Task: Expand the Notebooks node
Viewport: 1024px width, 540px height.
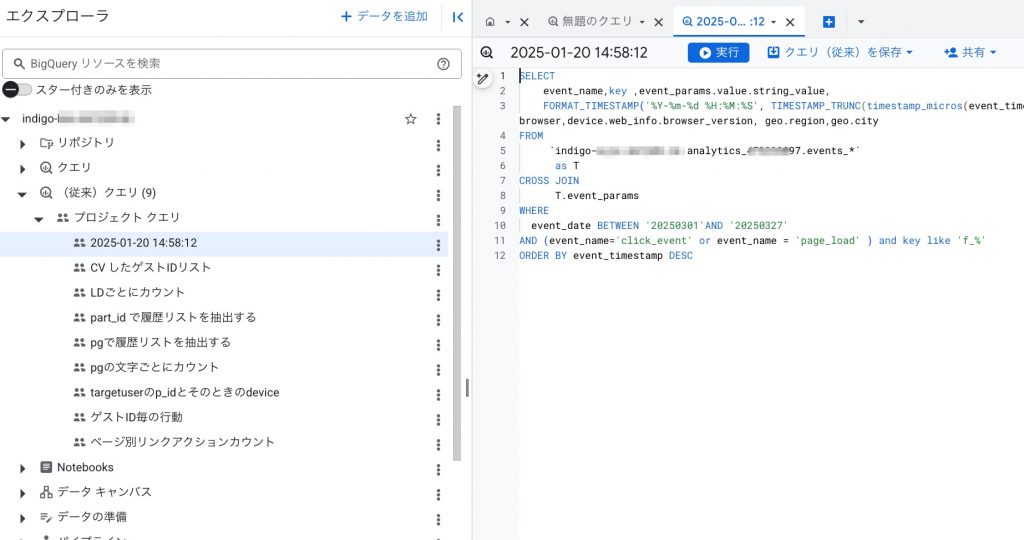Action: [x=23, y=468]
